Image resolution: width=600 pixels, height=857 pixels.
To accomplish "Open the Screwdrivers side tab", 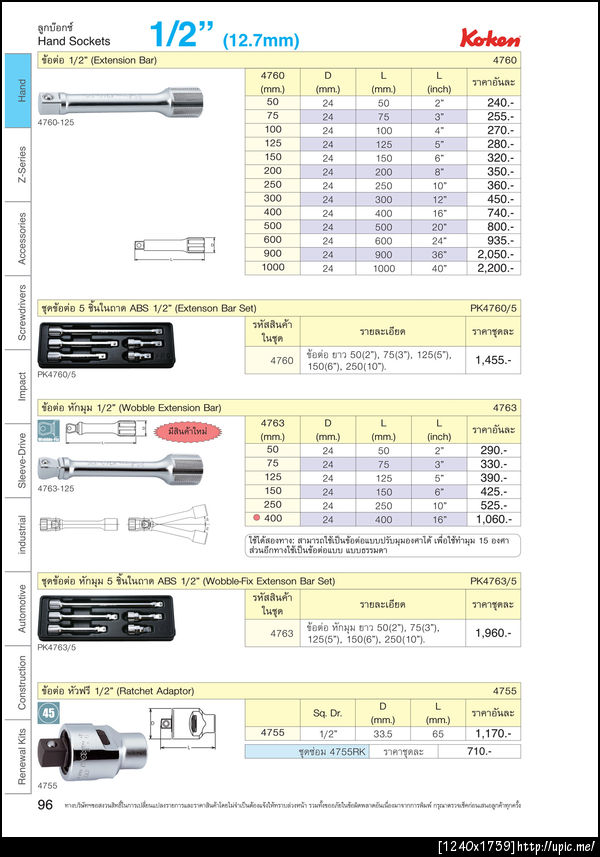I will pos(18,313).
